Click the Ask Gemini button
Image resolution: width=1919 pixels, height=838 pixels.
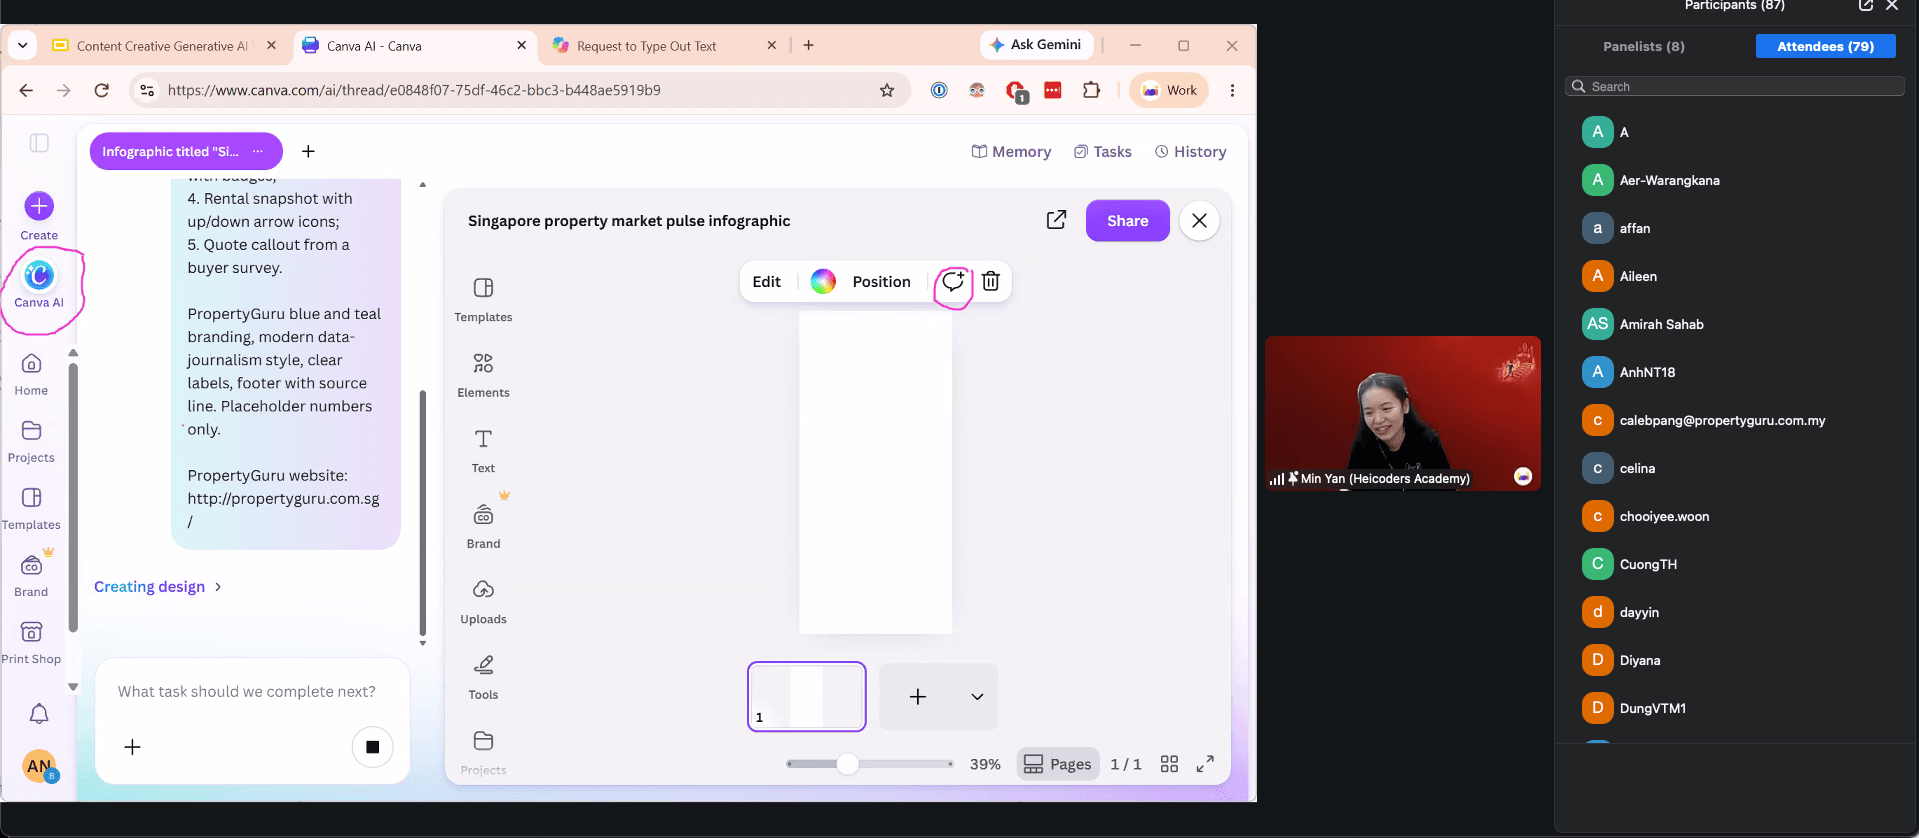tap(1036, 45)
